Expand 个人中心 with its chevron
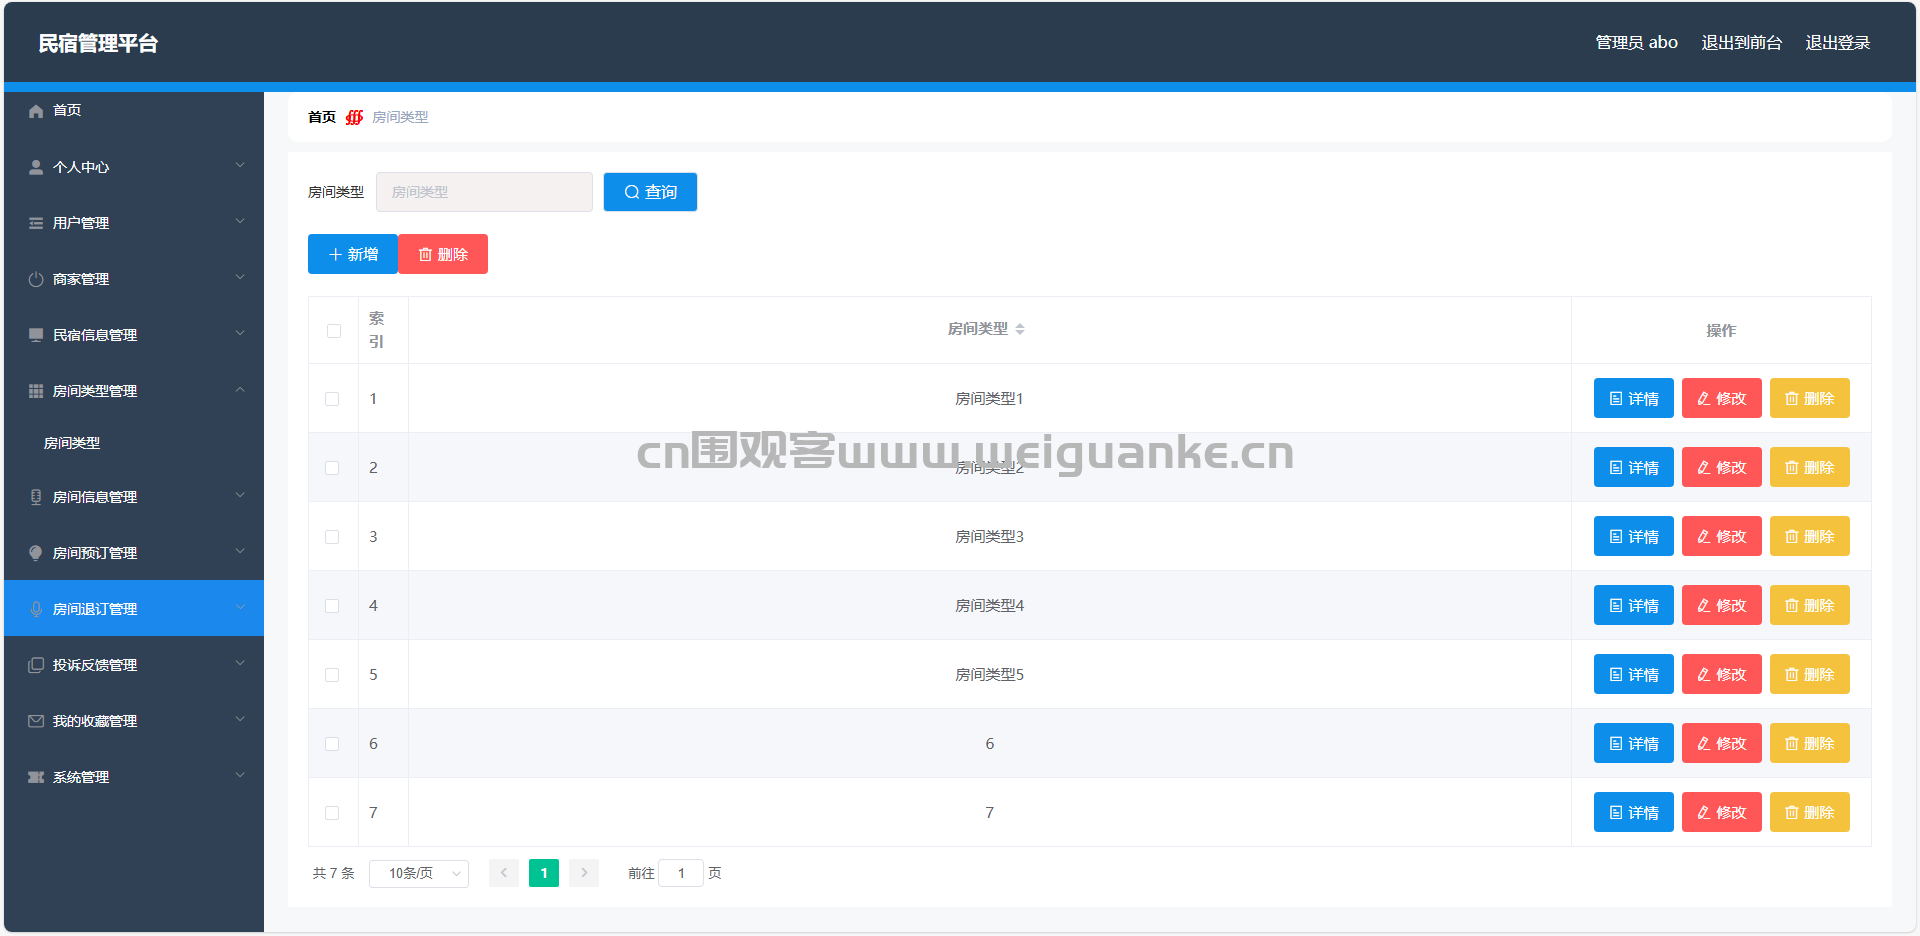This screenshot has width=1920, height=936. point(240,165)
